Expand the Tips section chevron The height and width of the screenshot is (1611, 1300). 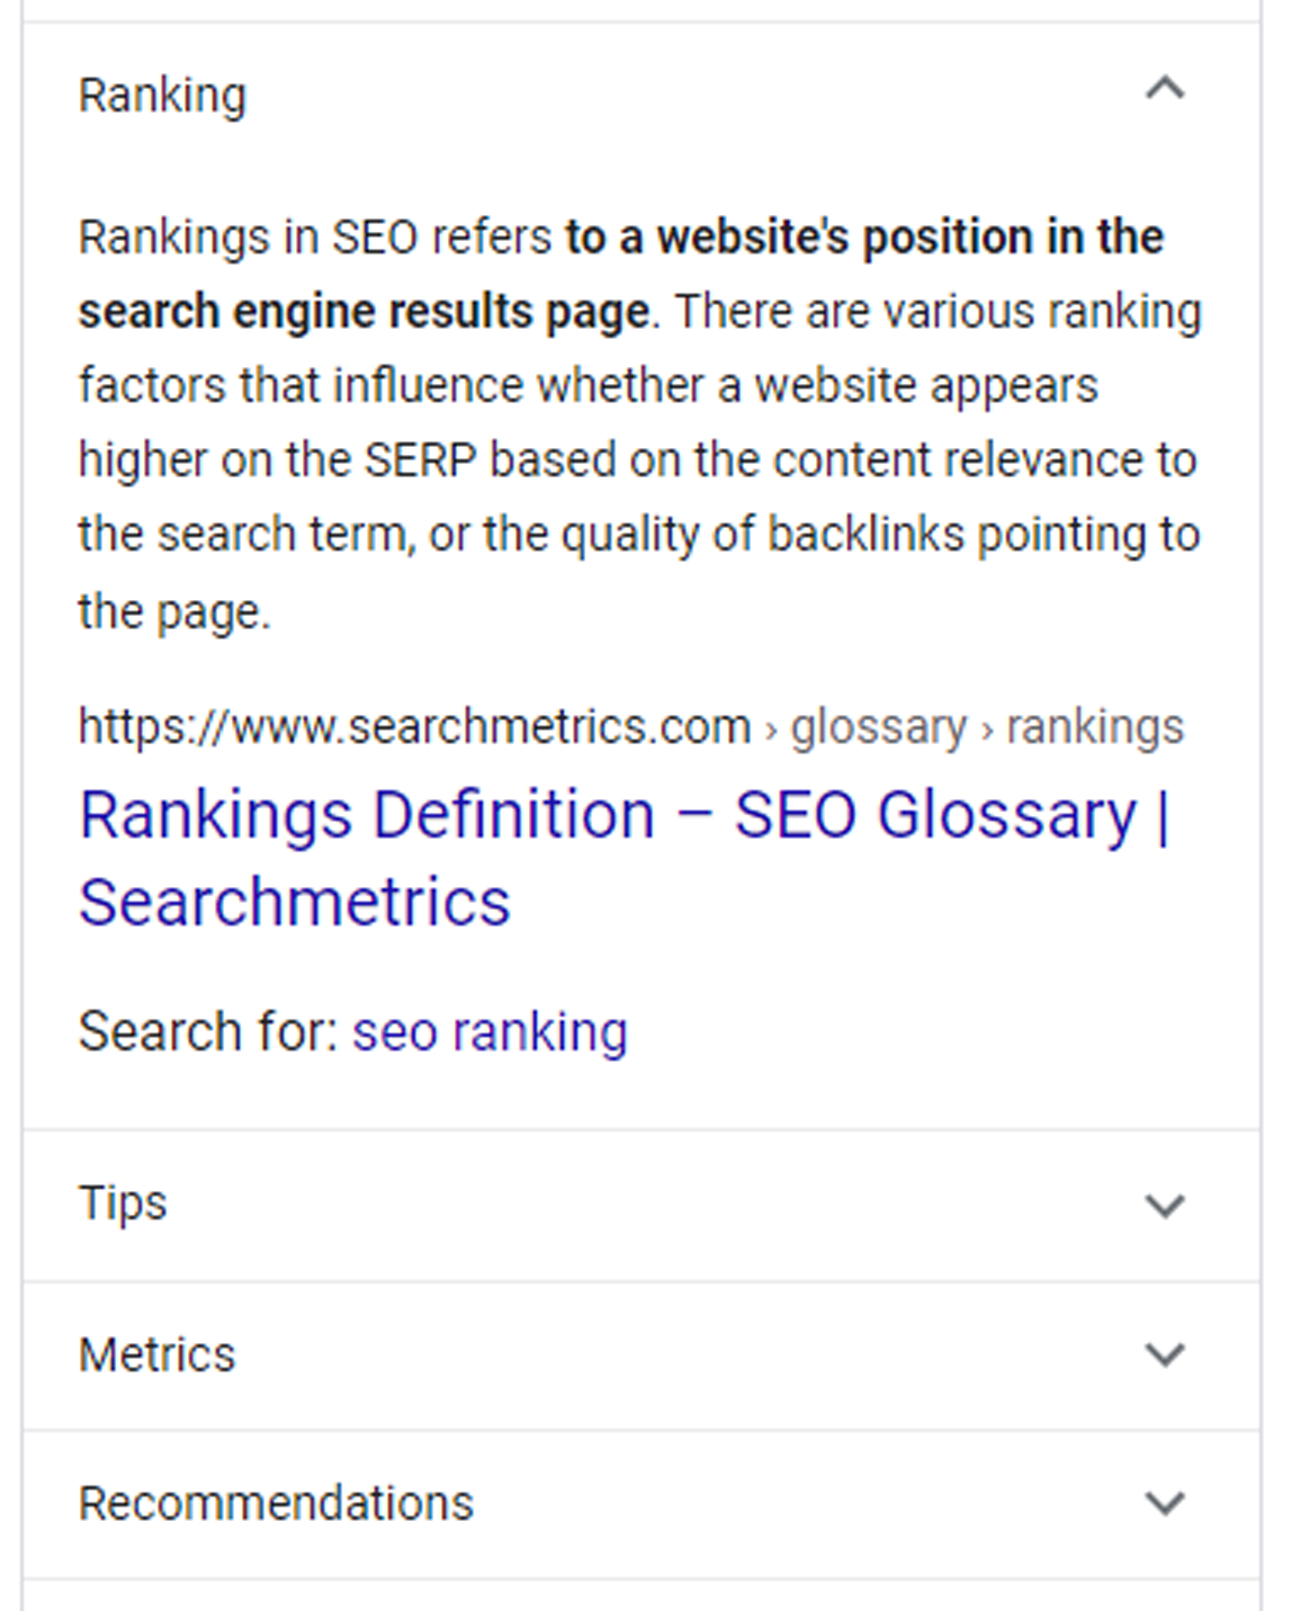(1164, 1205)
